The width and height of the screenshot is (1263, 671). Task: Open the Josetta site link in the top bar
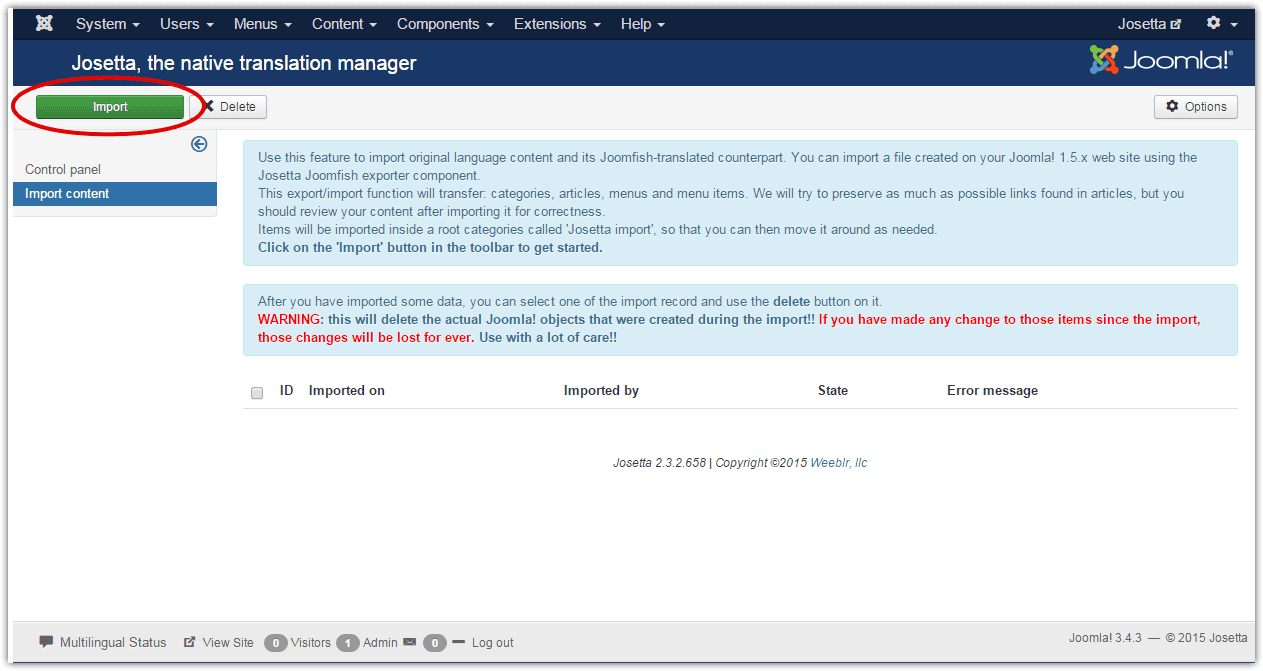[x=1149, y=24]
